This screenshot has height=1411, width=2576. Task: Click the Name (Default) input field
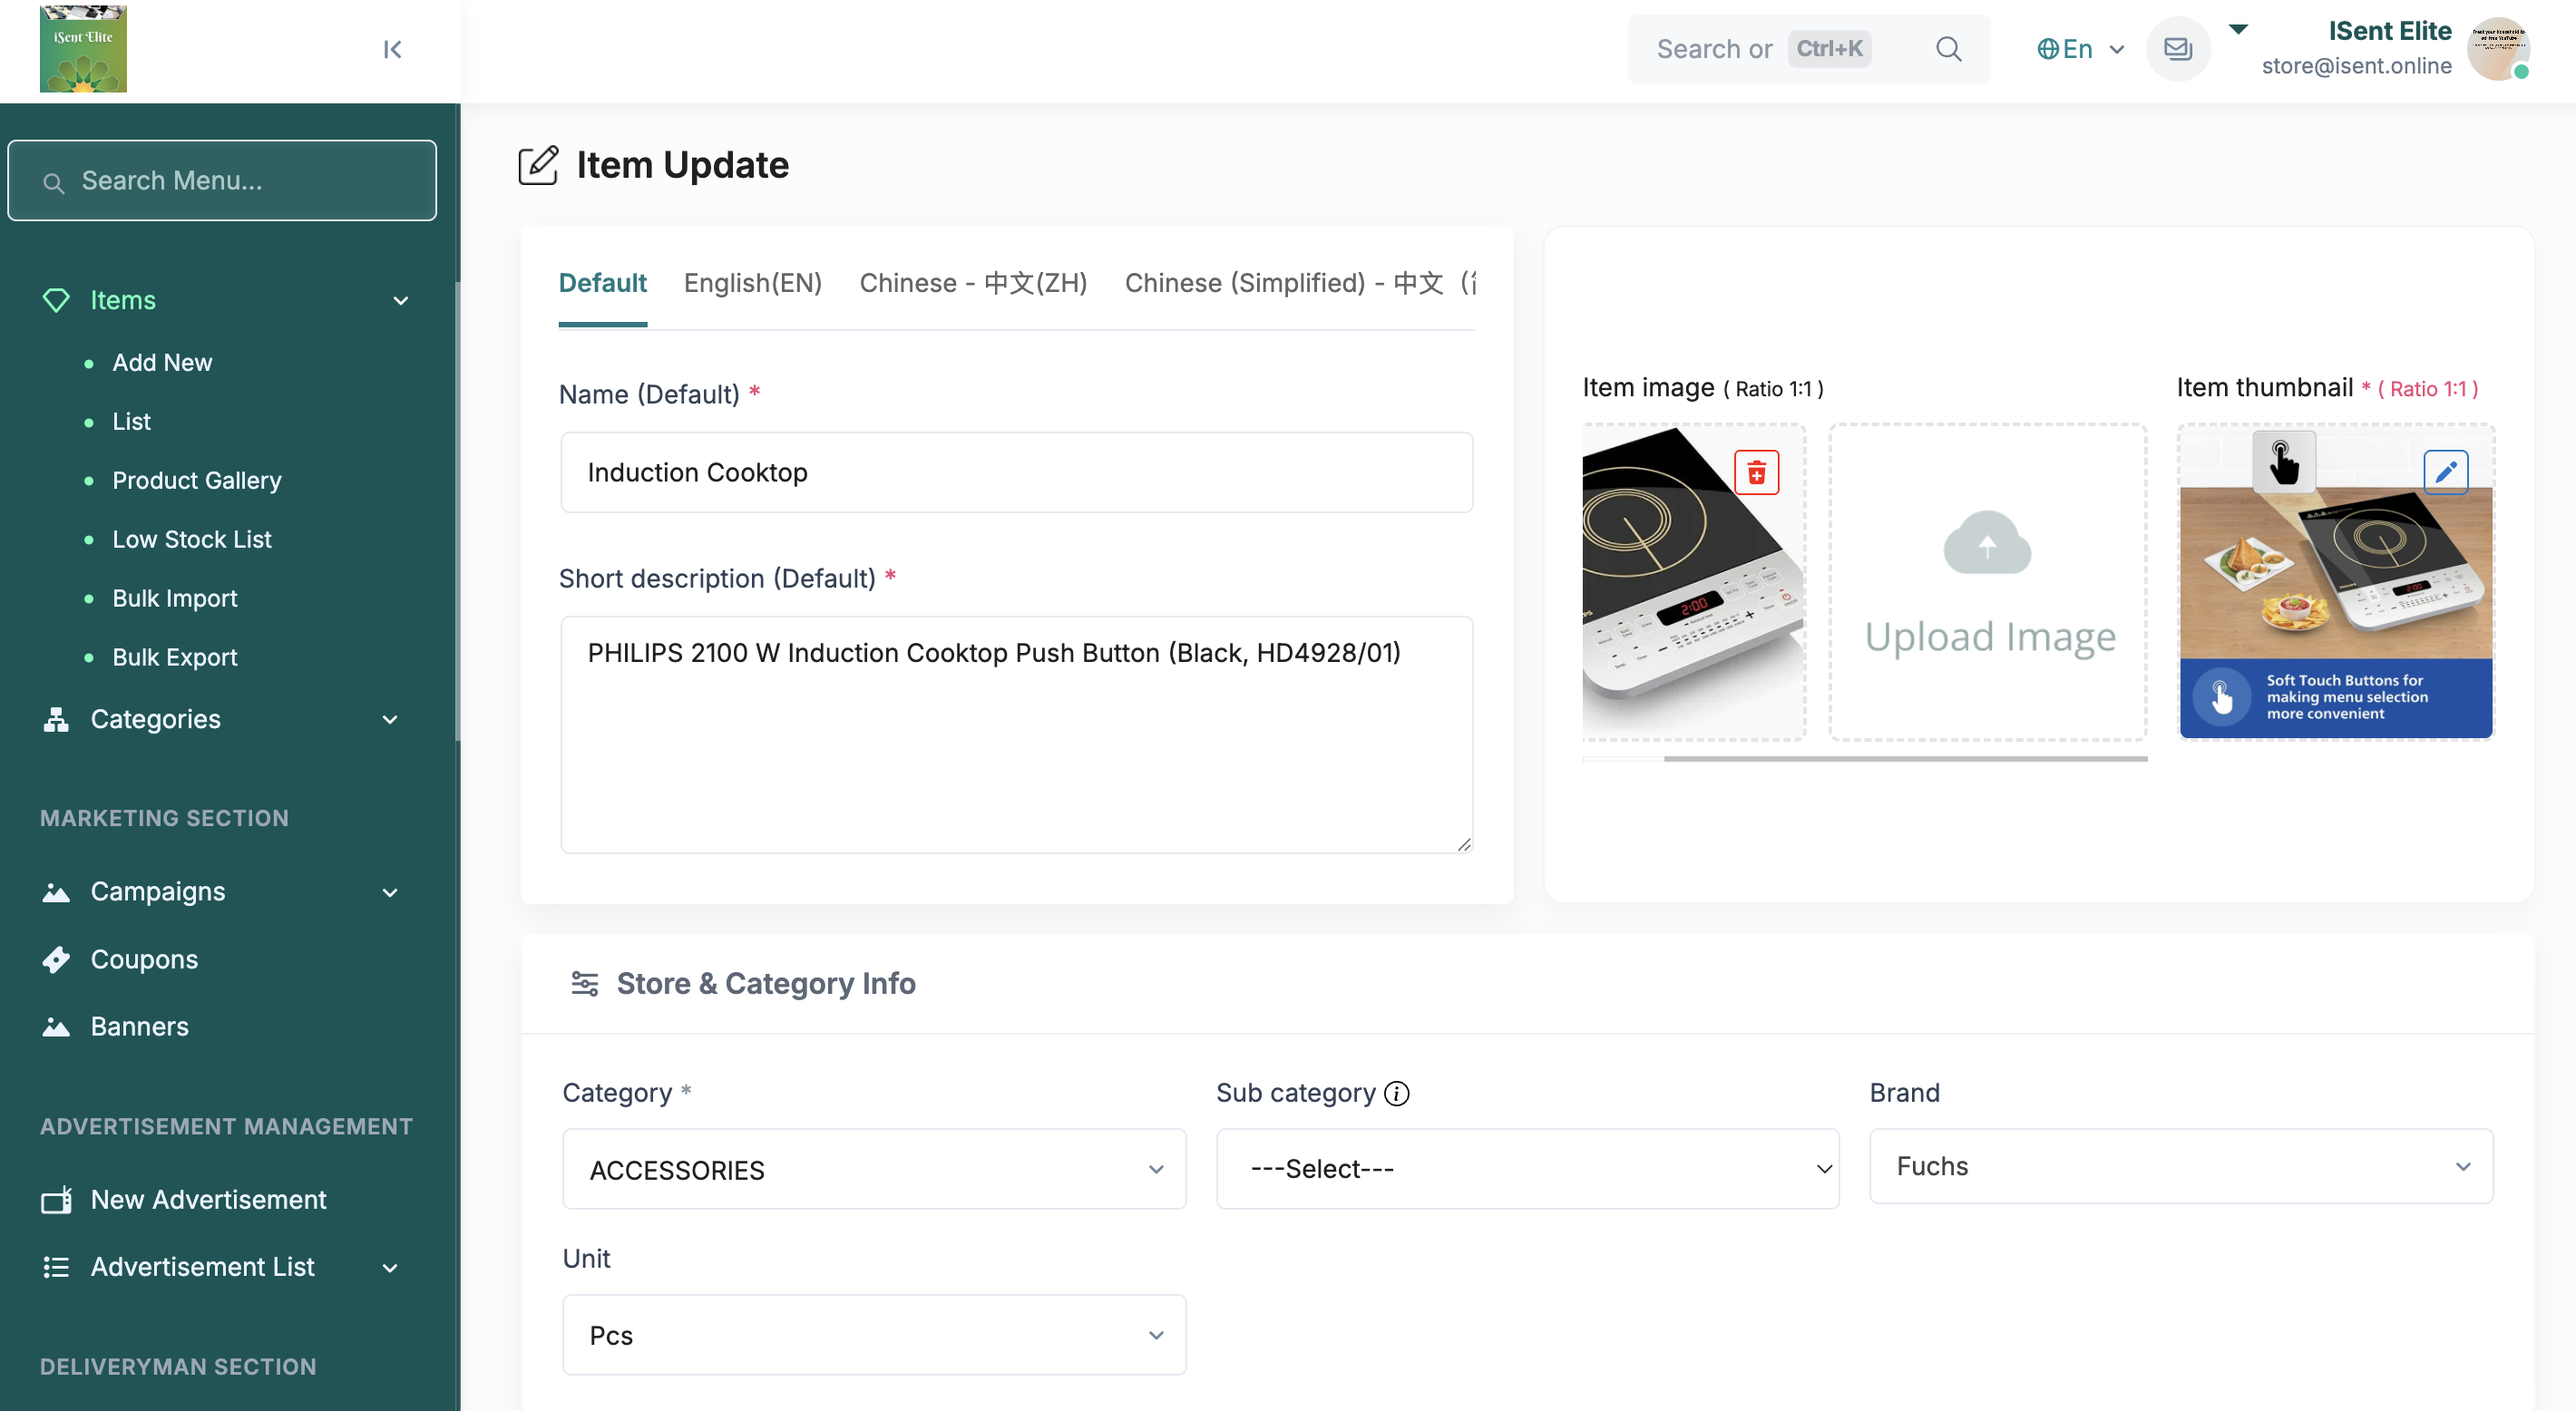[x=1015, y=472]
